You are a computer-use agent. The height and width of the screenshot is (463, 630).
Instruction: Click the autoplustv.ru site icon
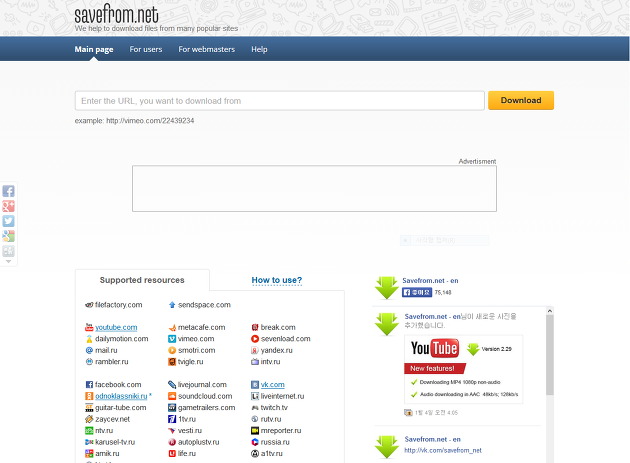[x=172, y=442]
